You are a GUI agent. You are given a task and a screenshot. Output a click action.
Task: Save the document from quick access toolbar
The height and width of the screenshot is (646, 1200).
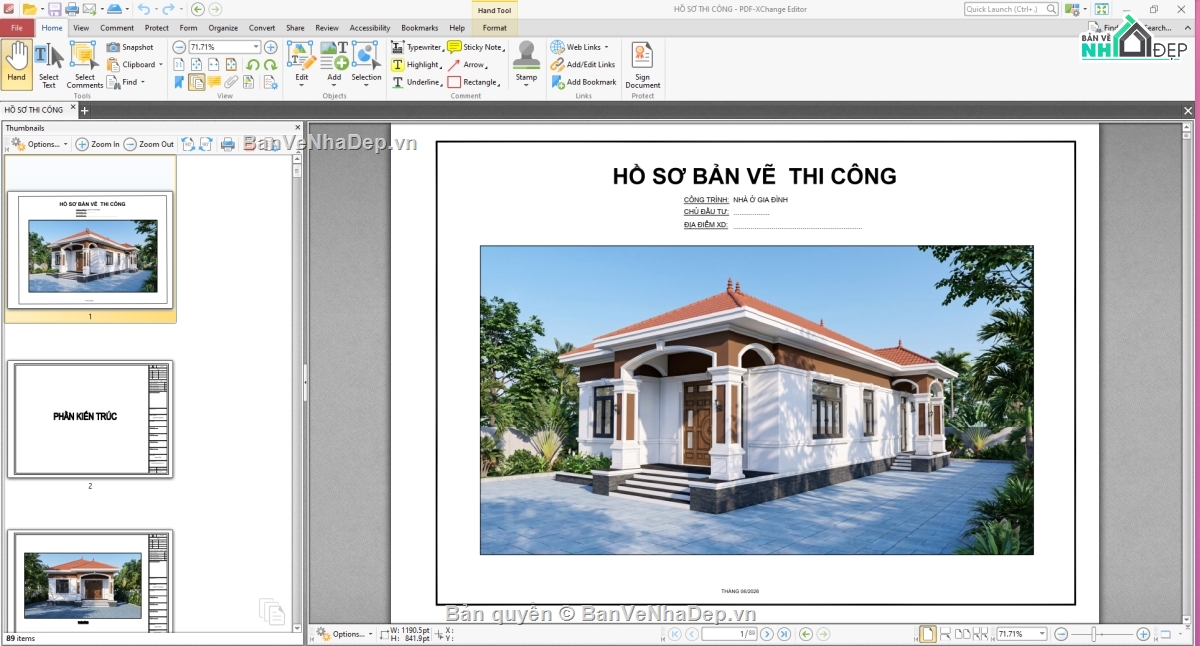[54, 9]
